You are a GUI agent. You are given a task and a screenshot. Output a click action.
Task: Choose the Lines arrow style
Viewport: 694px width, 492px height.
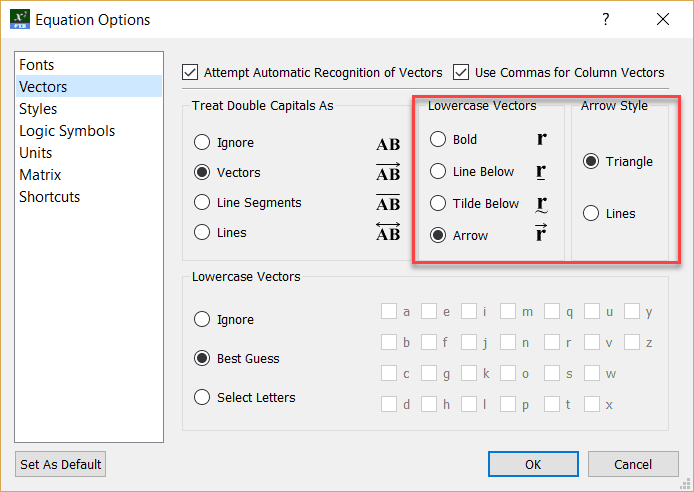591,213
